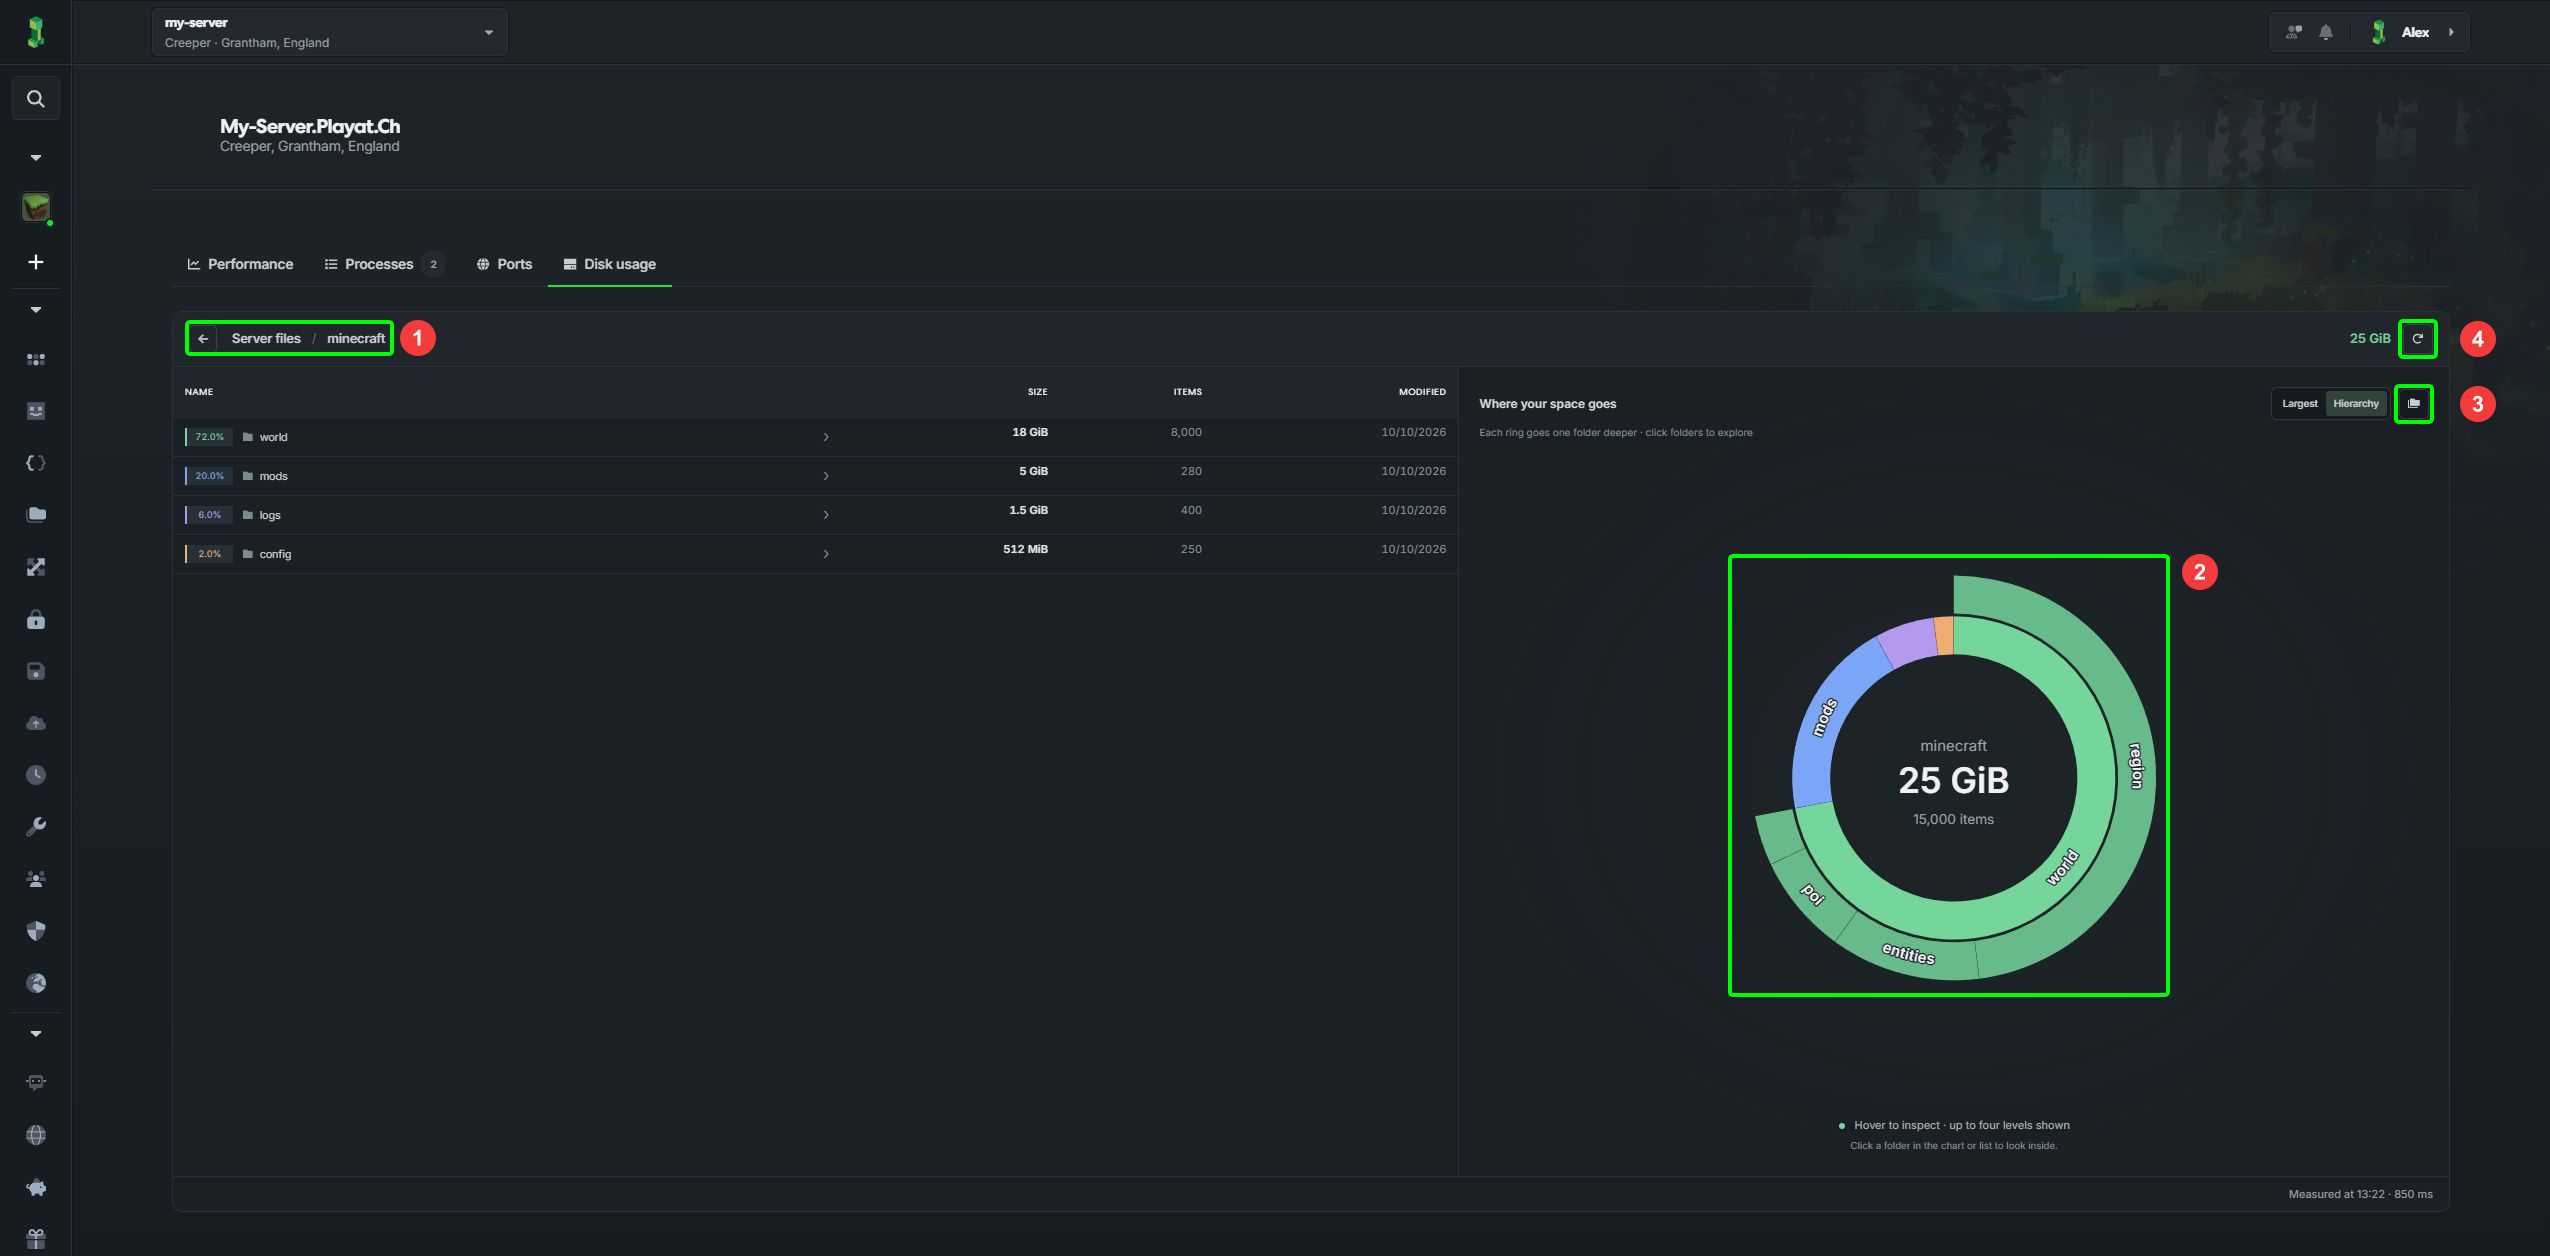Click the entities segment of the sunburst chart

pyautogui.click(x=1908, y=954)
